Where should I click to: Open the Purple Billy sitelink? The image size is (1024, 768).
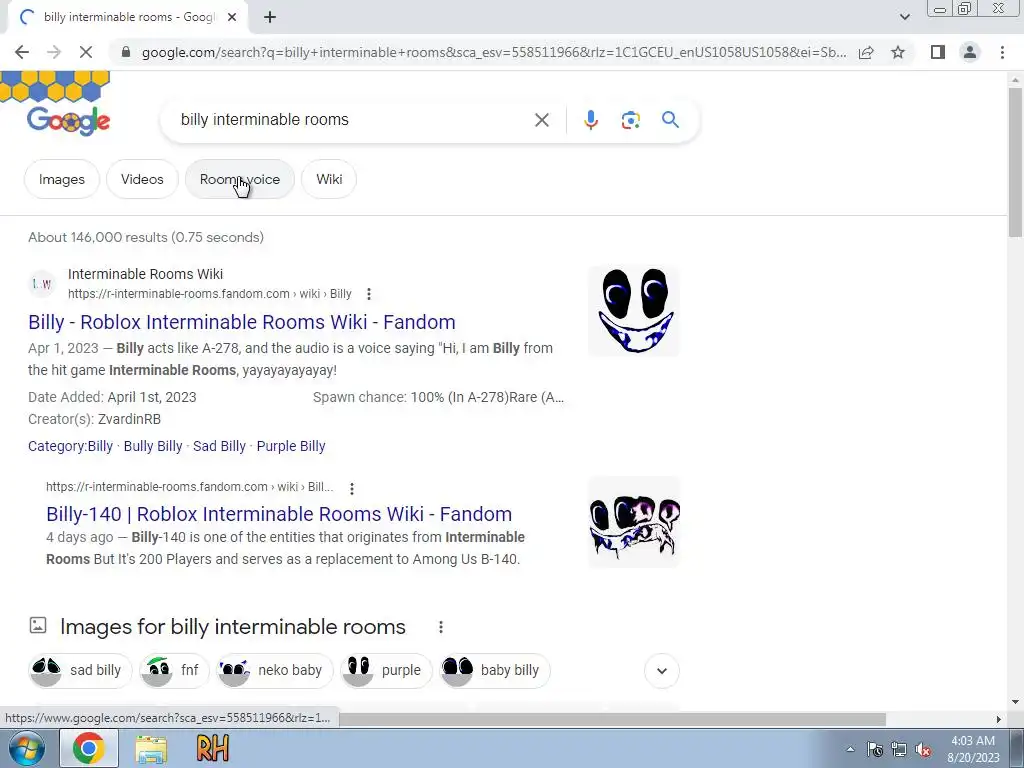tap(291, 446)
